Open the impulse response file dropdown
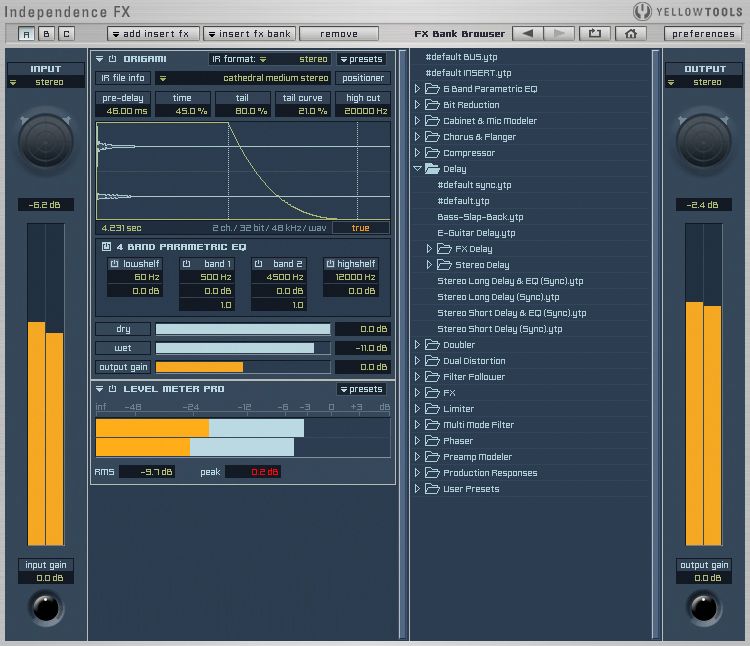 [x=243, y=77]
